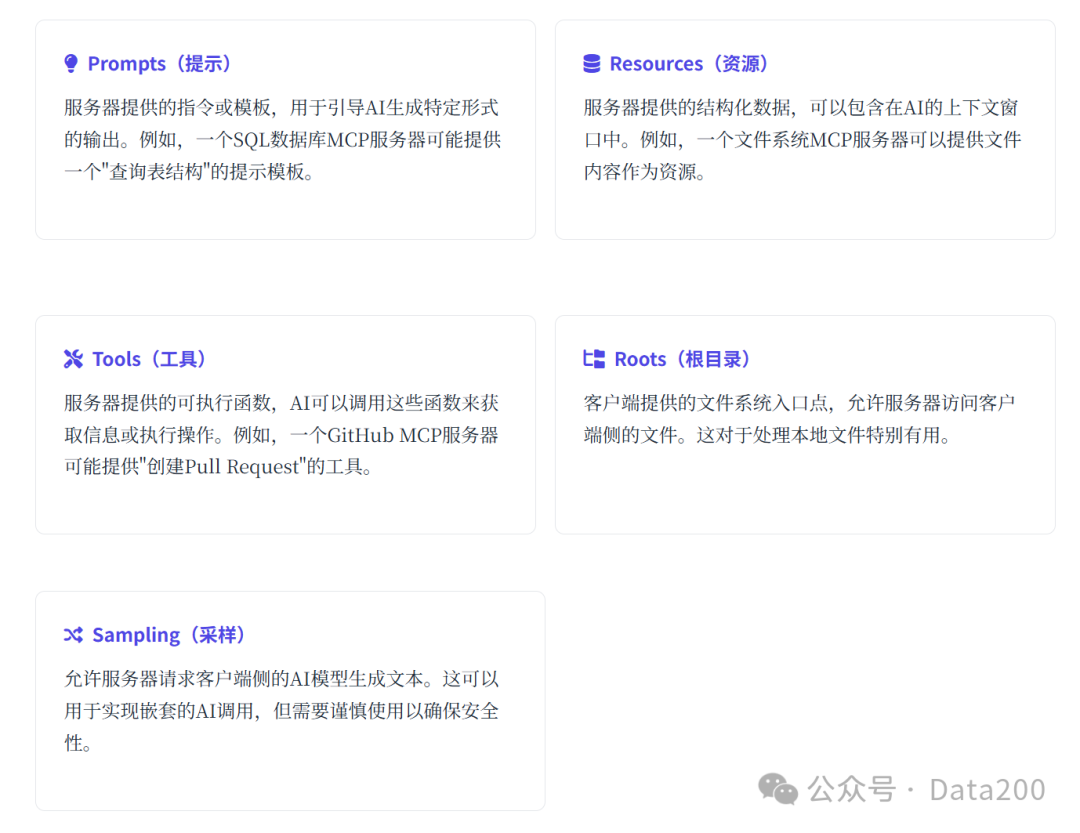The image size is (1080, 833).
Task: Click the Roots（根目录）title text
Action: pos(677,358)
